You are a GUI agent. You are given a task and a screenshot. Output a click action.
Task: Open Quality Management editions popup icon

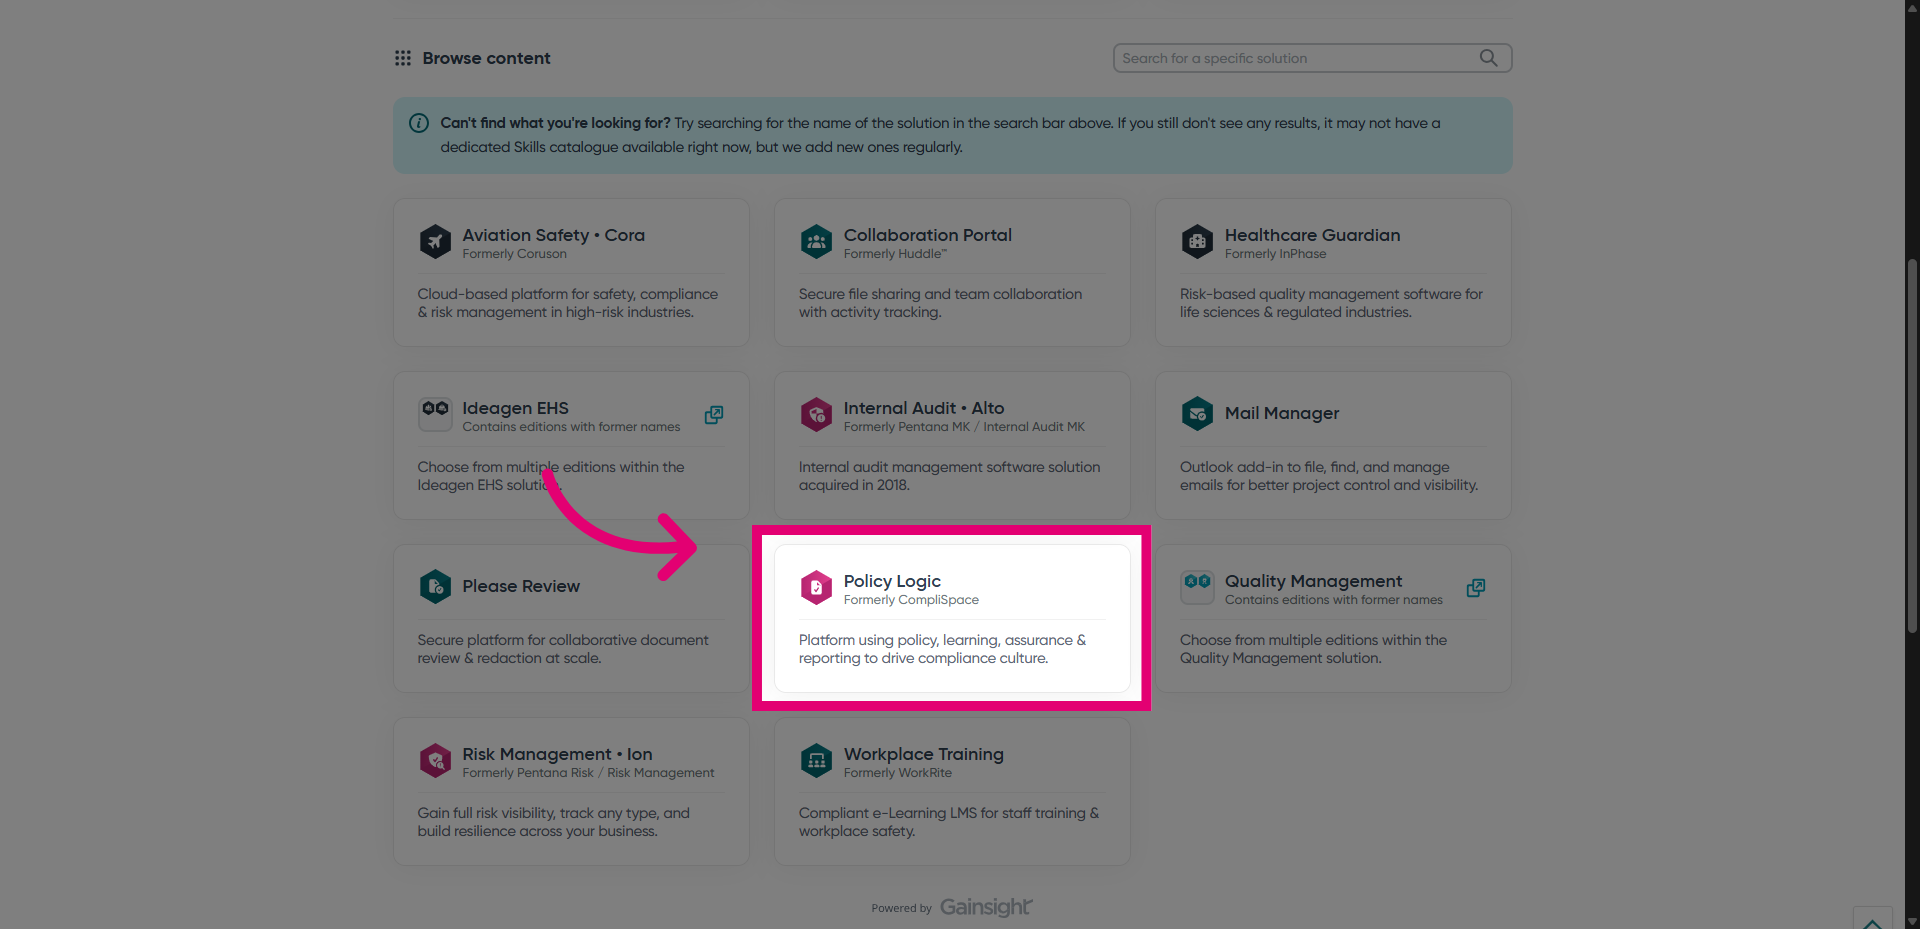pos(1476,587)
